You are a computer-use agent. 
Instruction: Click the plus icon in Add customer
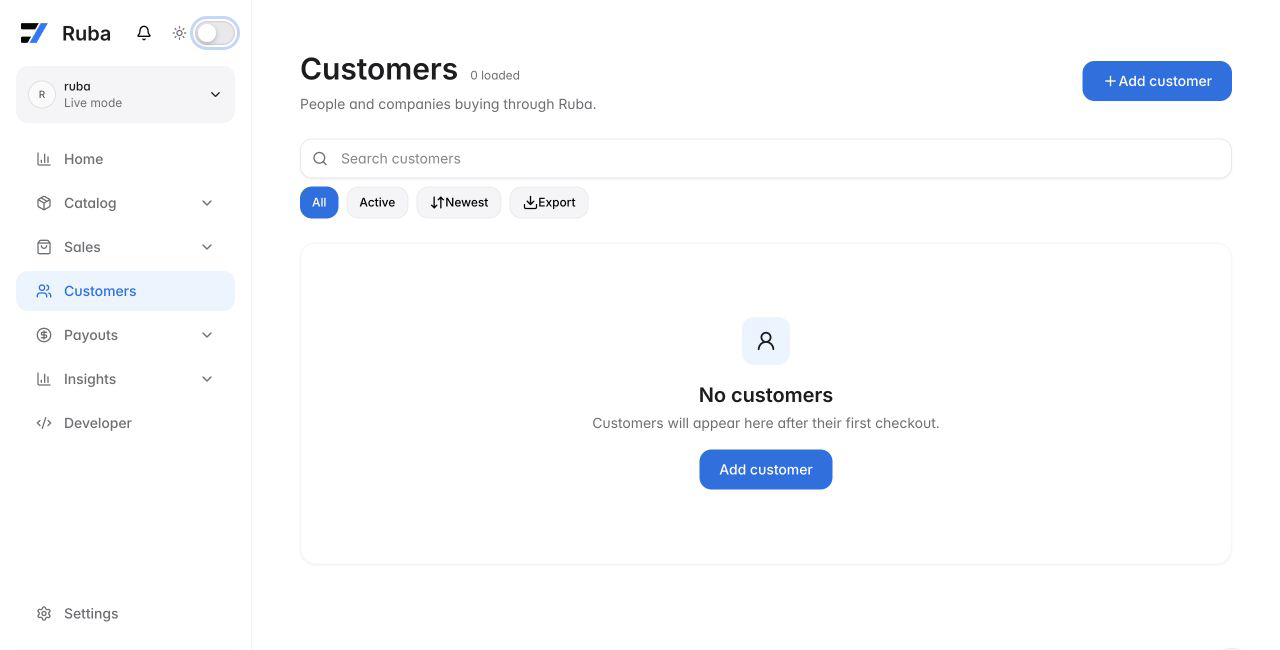[x=1110, y=81]
